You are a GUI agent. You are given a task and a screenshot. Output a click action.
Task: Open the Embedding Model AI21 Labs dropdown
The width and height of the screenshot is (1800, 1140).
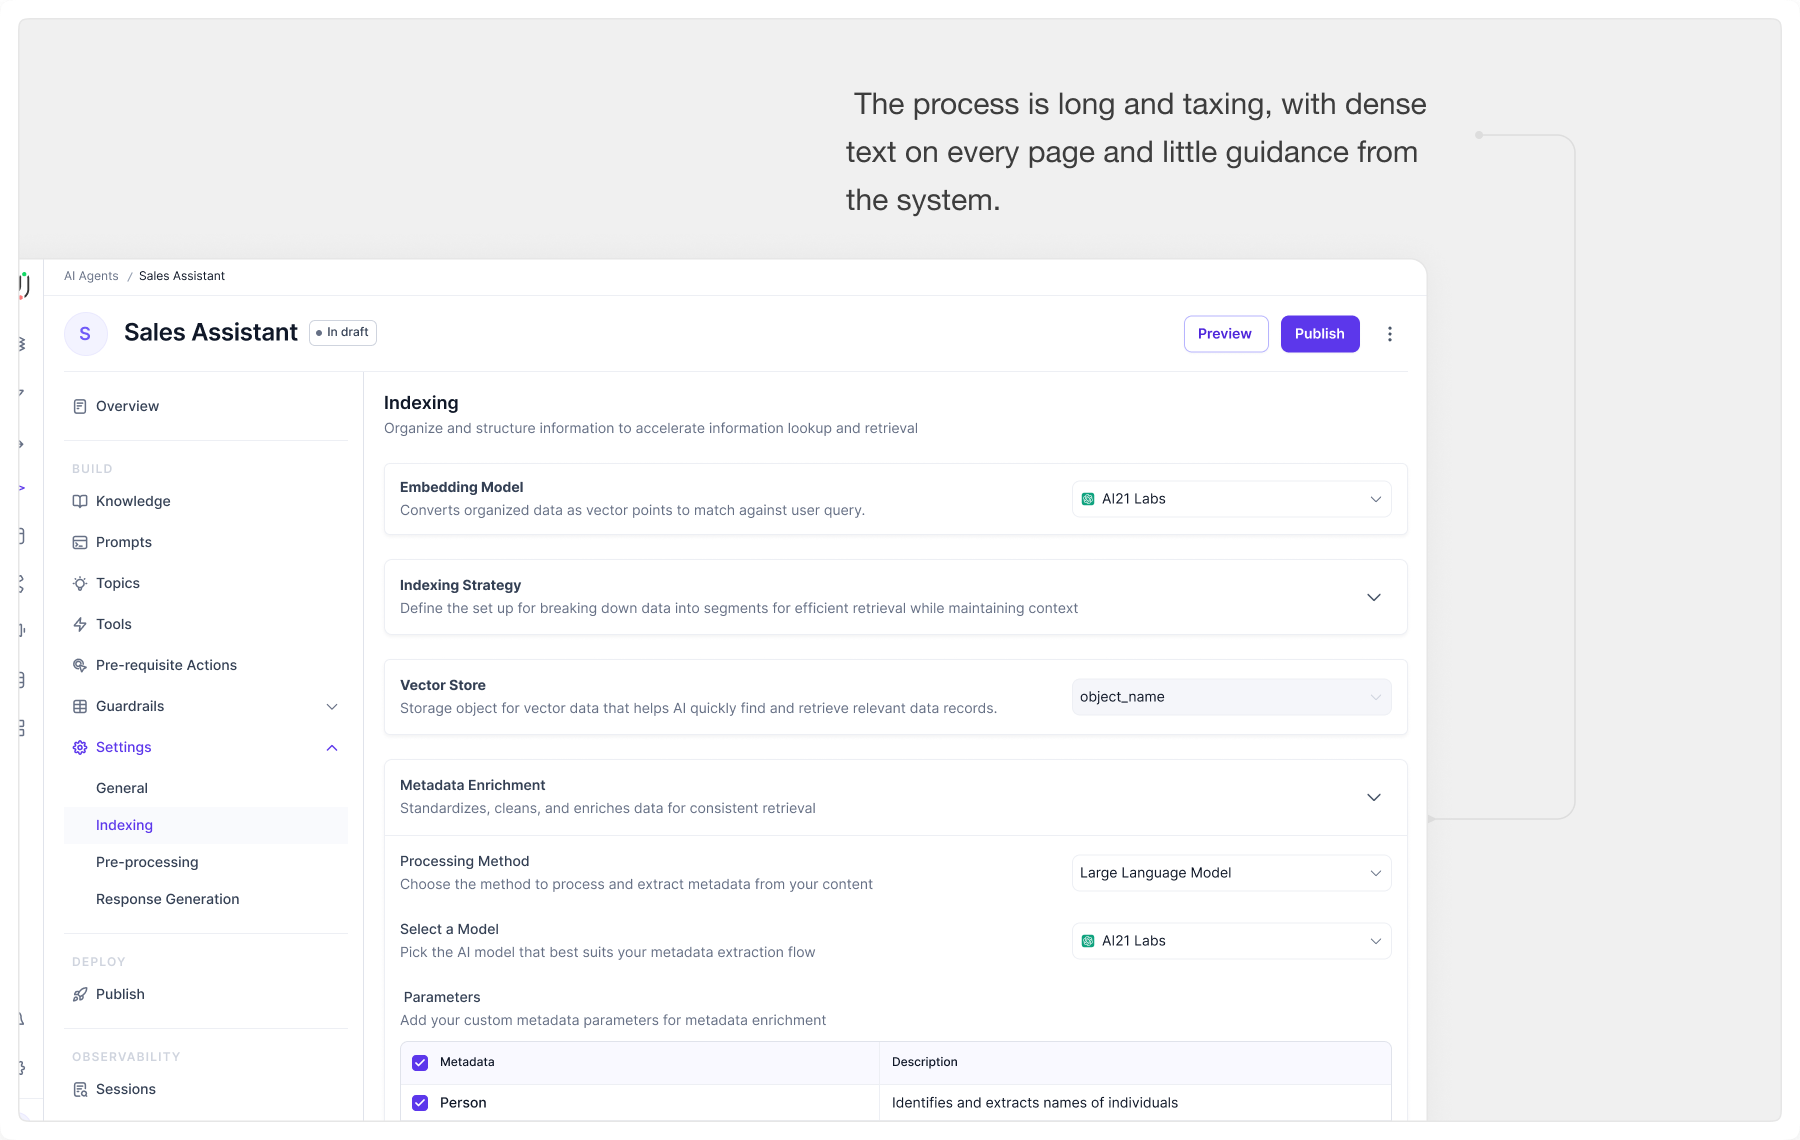pos(1232,499)
